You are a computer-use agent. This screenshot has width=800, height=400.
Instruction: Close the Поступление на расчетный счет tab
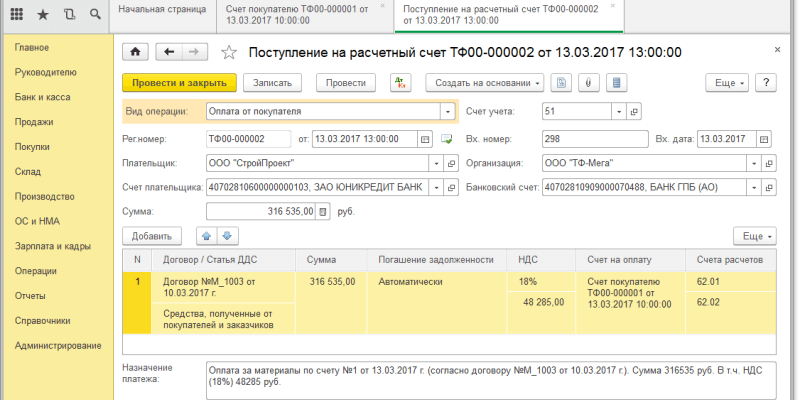[613, 7]
